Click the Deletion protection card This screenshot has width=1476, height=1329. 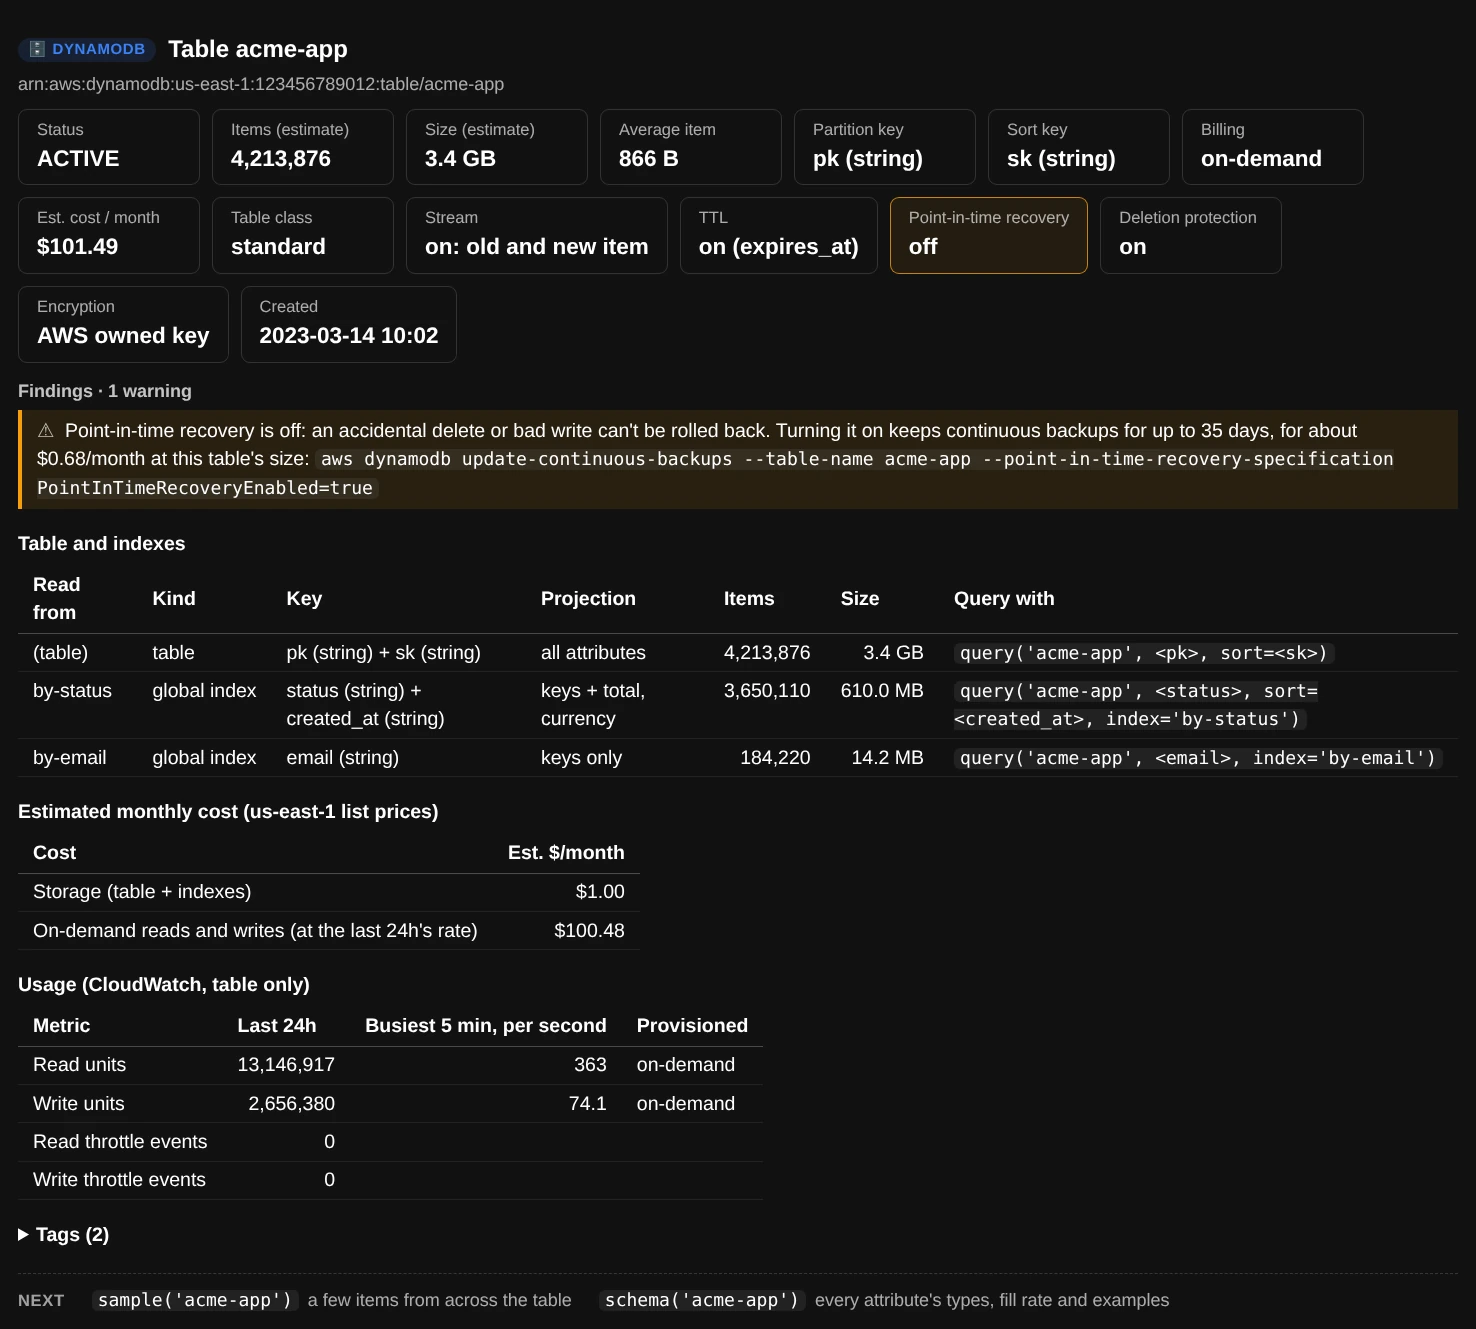(x=1191, y=235)
